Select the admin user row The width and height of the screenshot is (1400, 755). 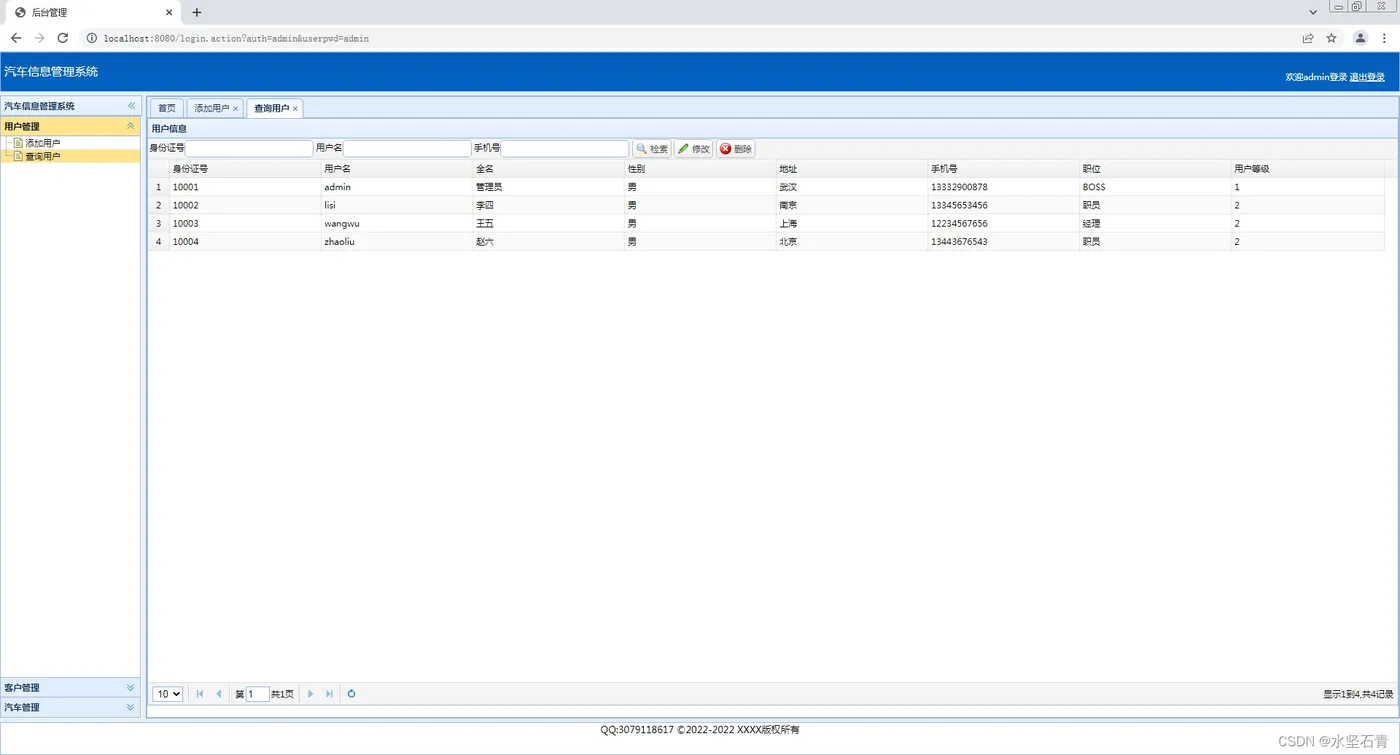coord(766,187)
